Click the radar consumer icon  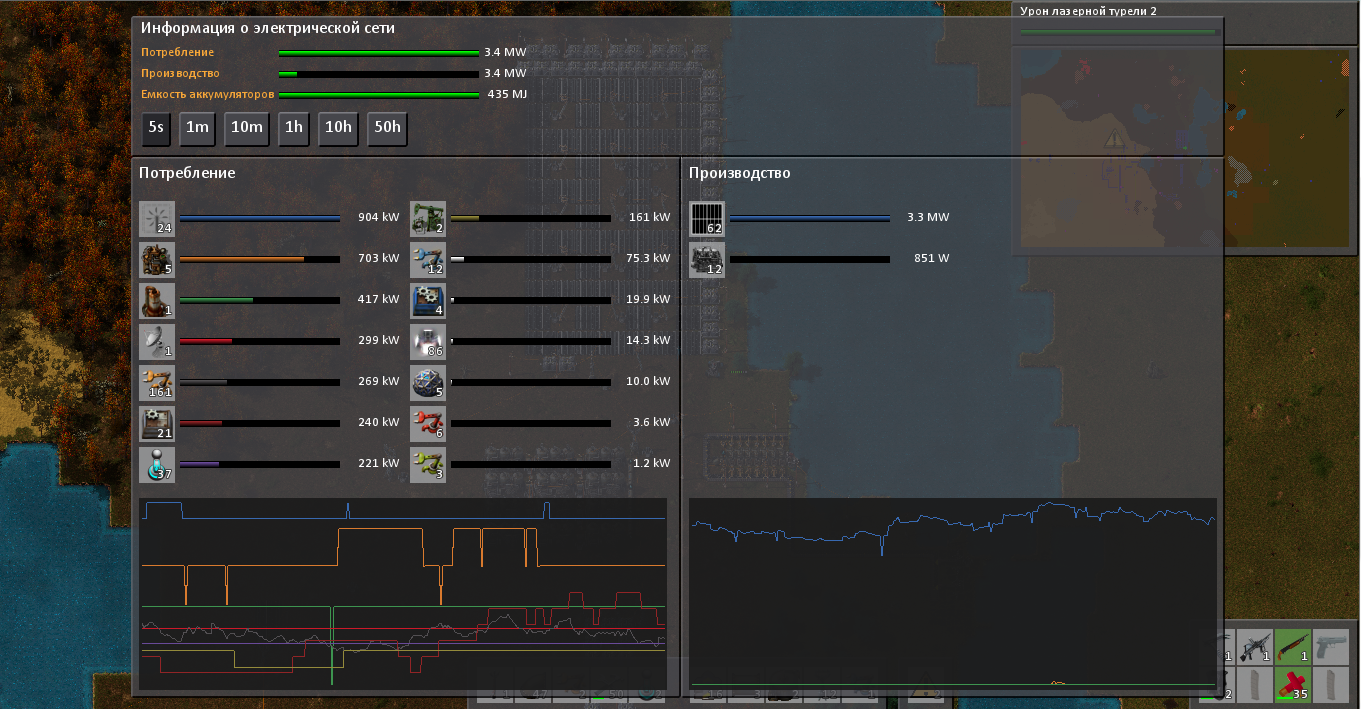(x=157, y=341)
